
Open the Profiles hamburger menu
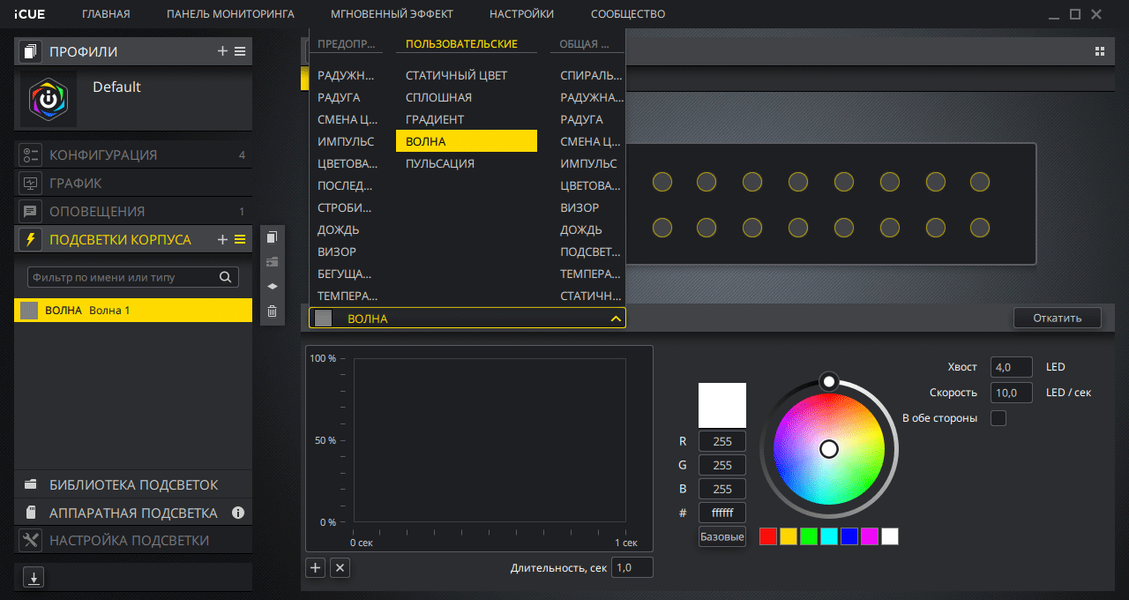240,51
